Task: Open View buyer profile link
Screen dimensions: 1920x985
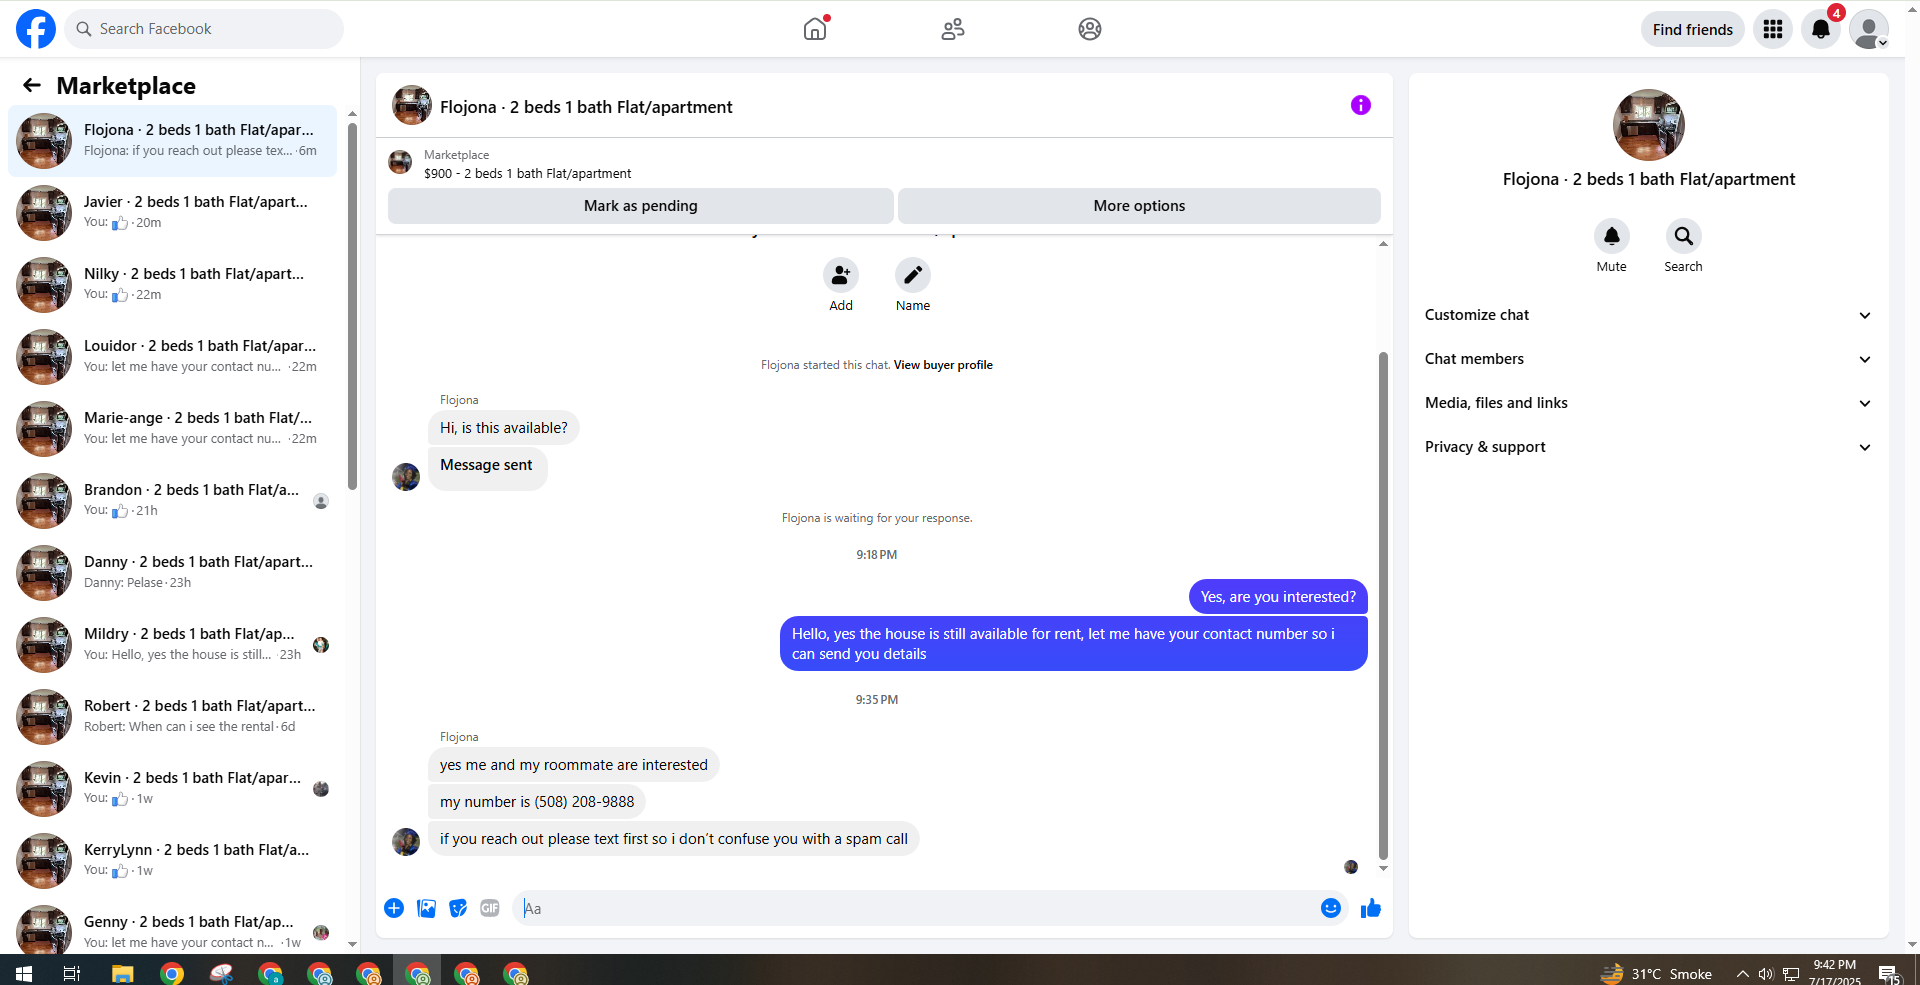Action: (x=943, y=365)
